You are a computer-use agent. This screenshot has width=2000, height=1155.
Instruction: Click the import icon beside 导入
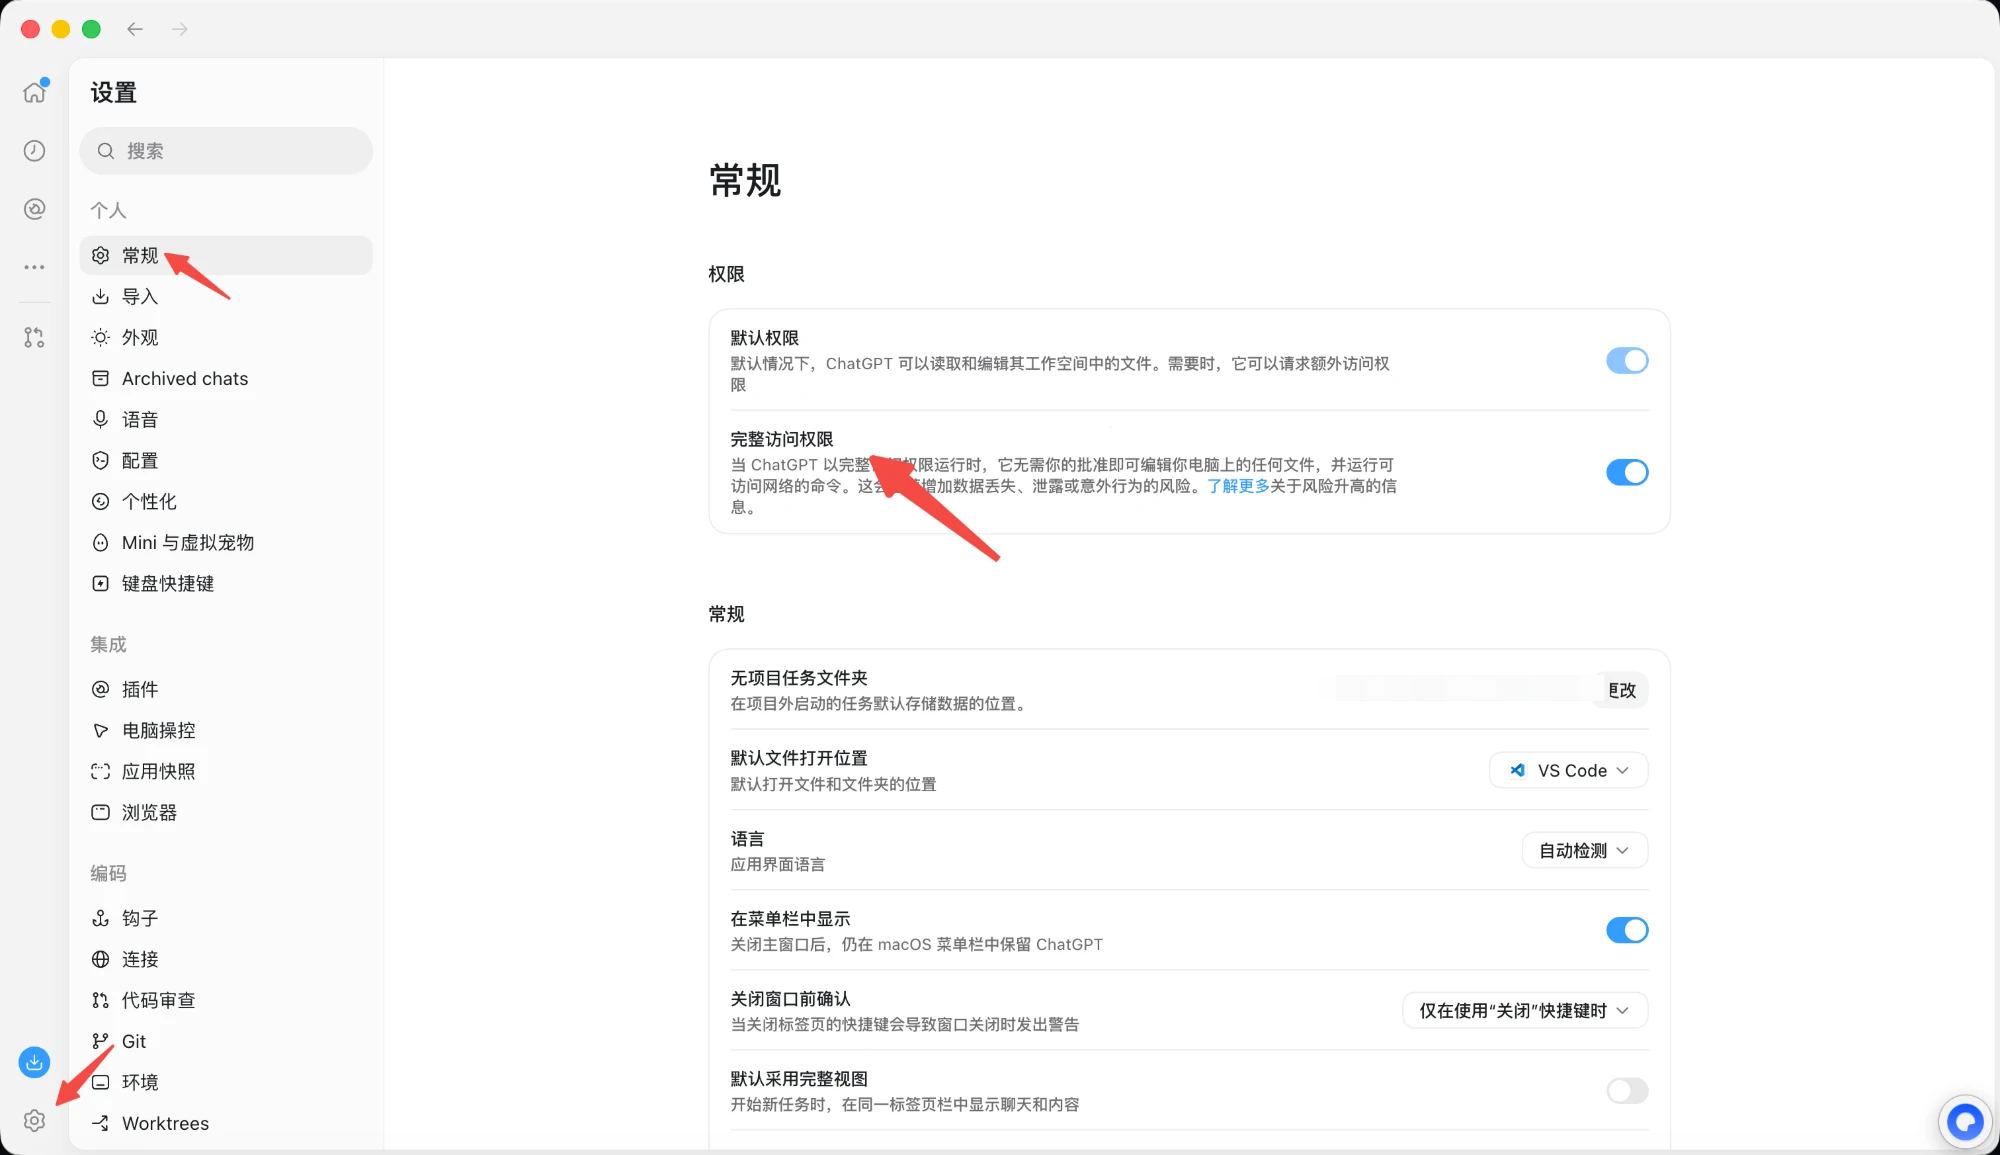coord(101,297)
